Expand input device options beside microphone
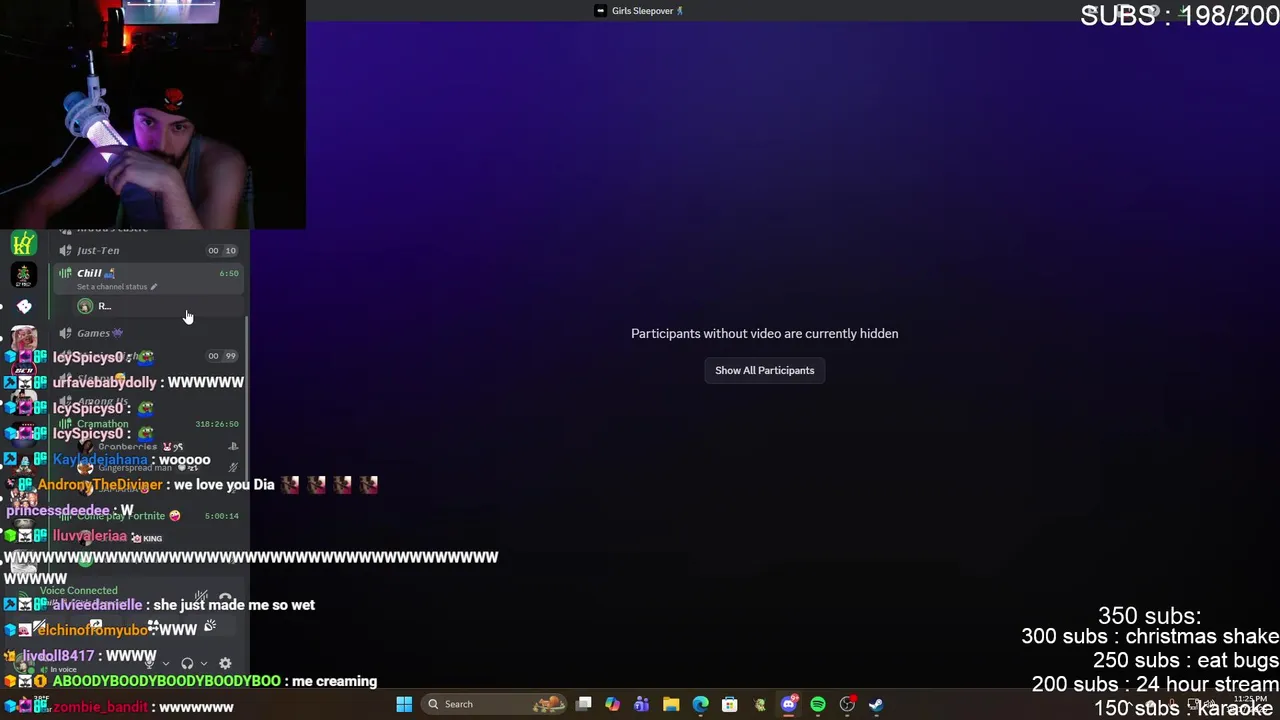This screenshot has width=1280, height=720. tap(166, 663)
